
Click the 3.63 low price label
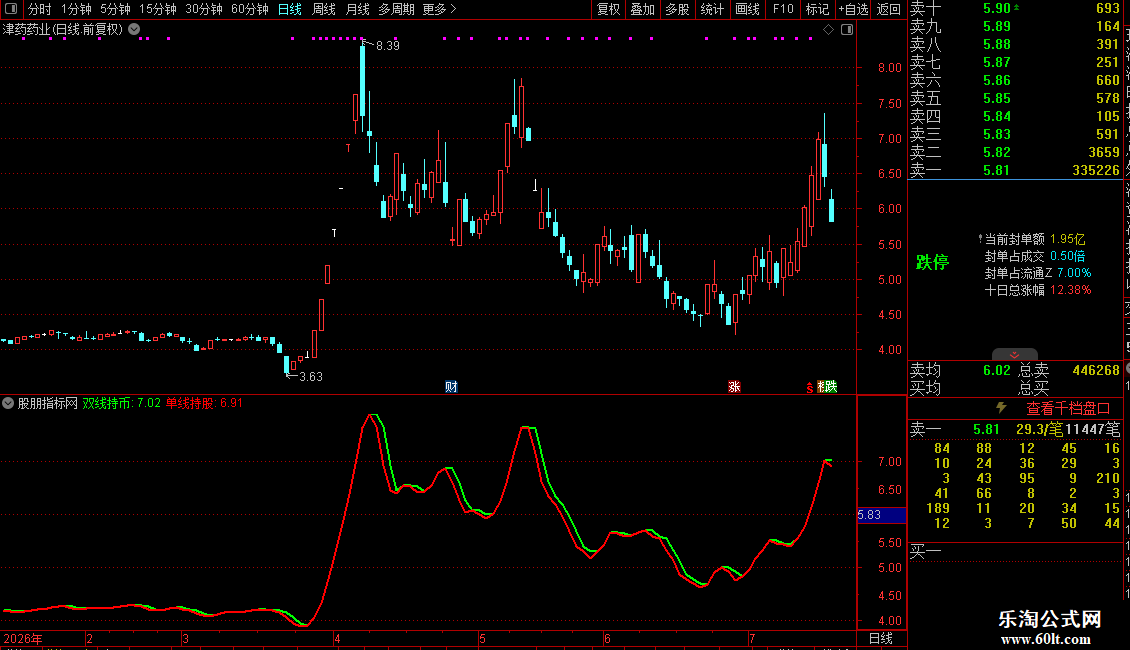click(x=311, y=377)
